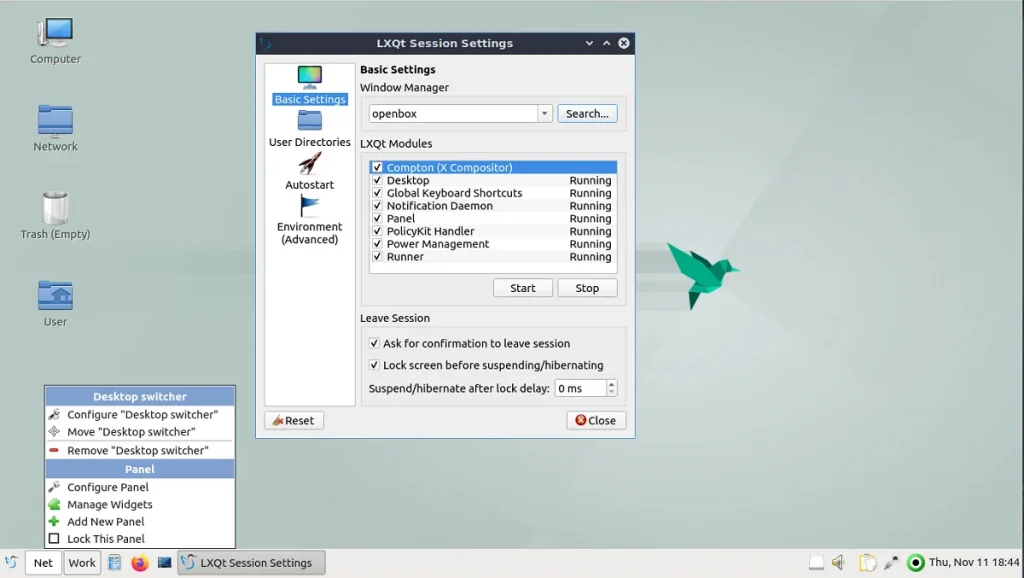Toggle Lock screen before suspending/hibernating
1024x578 pixels.
coord(374,365)
